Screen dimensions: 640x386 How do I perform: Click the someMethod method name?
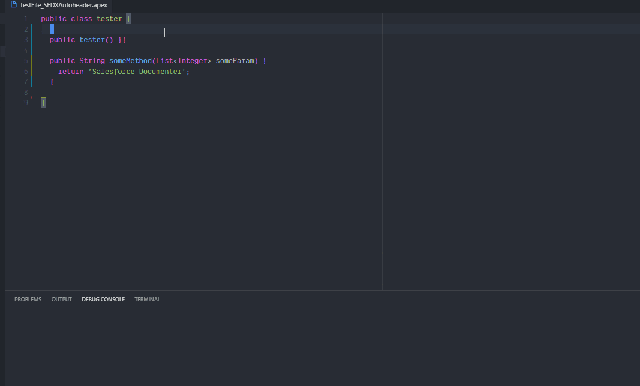(x=131, y=61)
